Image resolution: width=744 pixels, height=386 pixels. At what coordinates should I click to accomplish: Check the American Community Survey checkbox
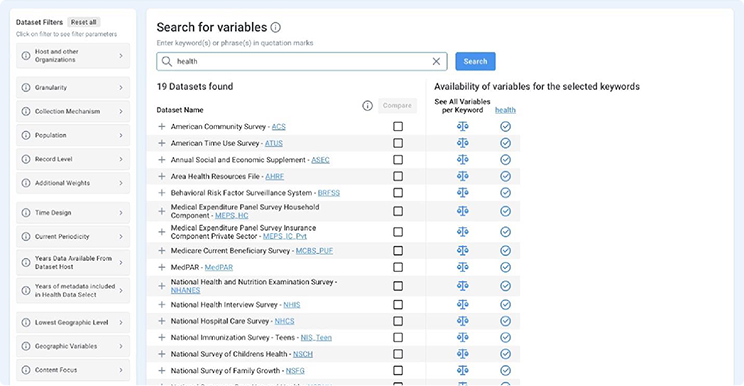[398, 127]
